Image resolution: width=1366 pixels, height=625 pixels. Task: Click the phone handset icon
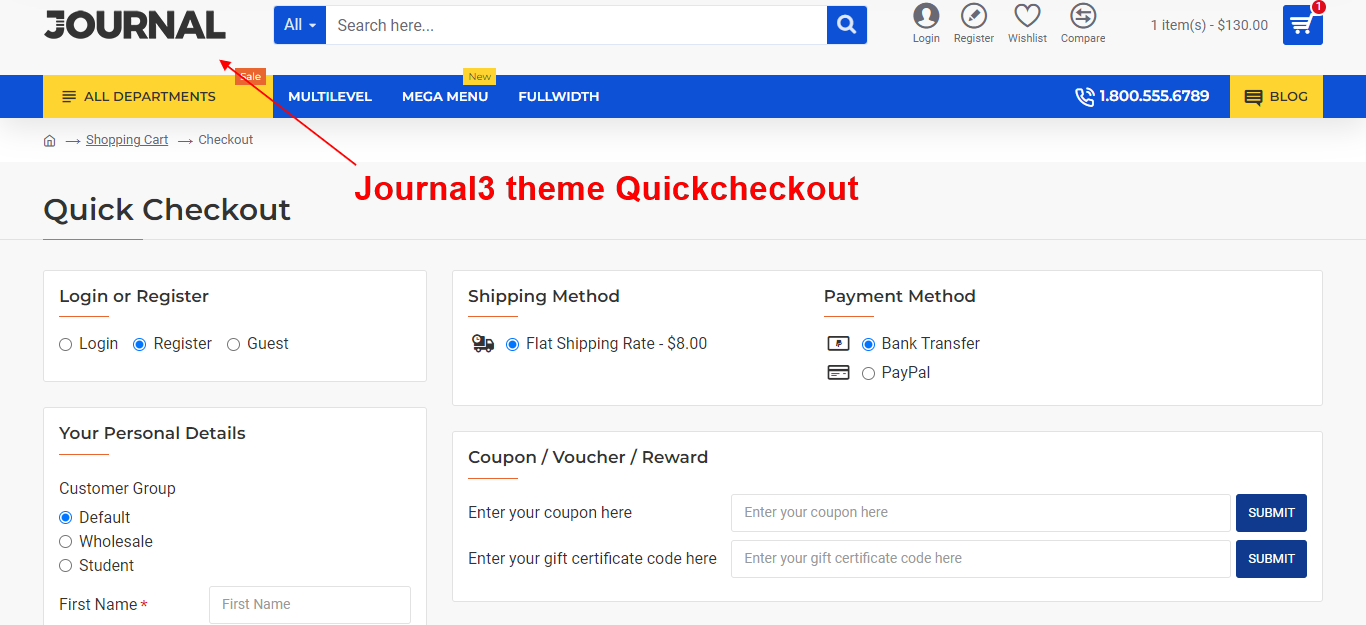point(1085,97)
